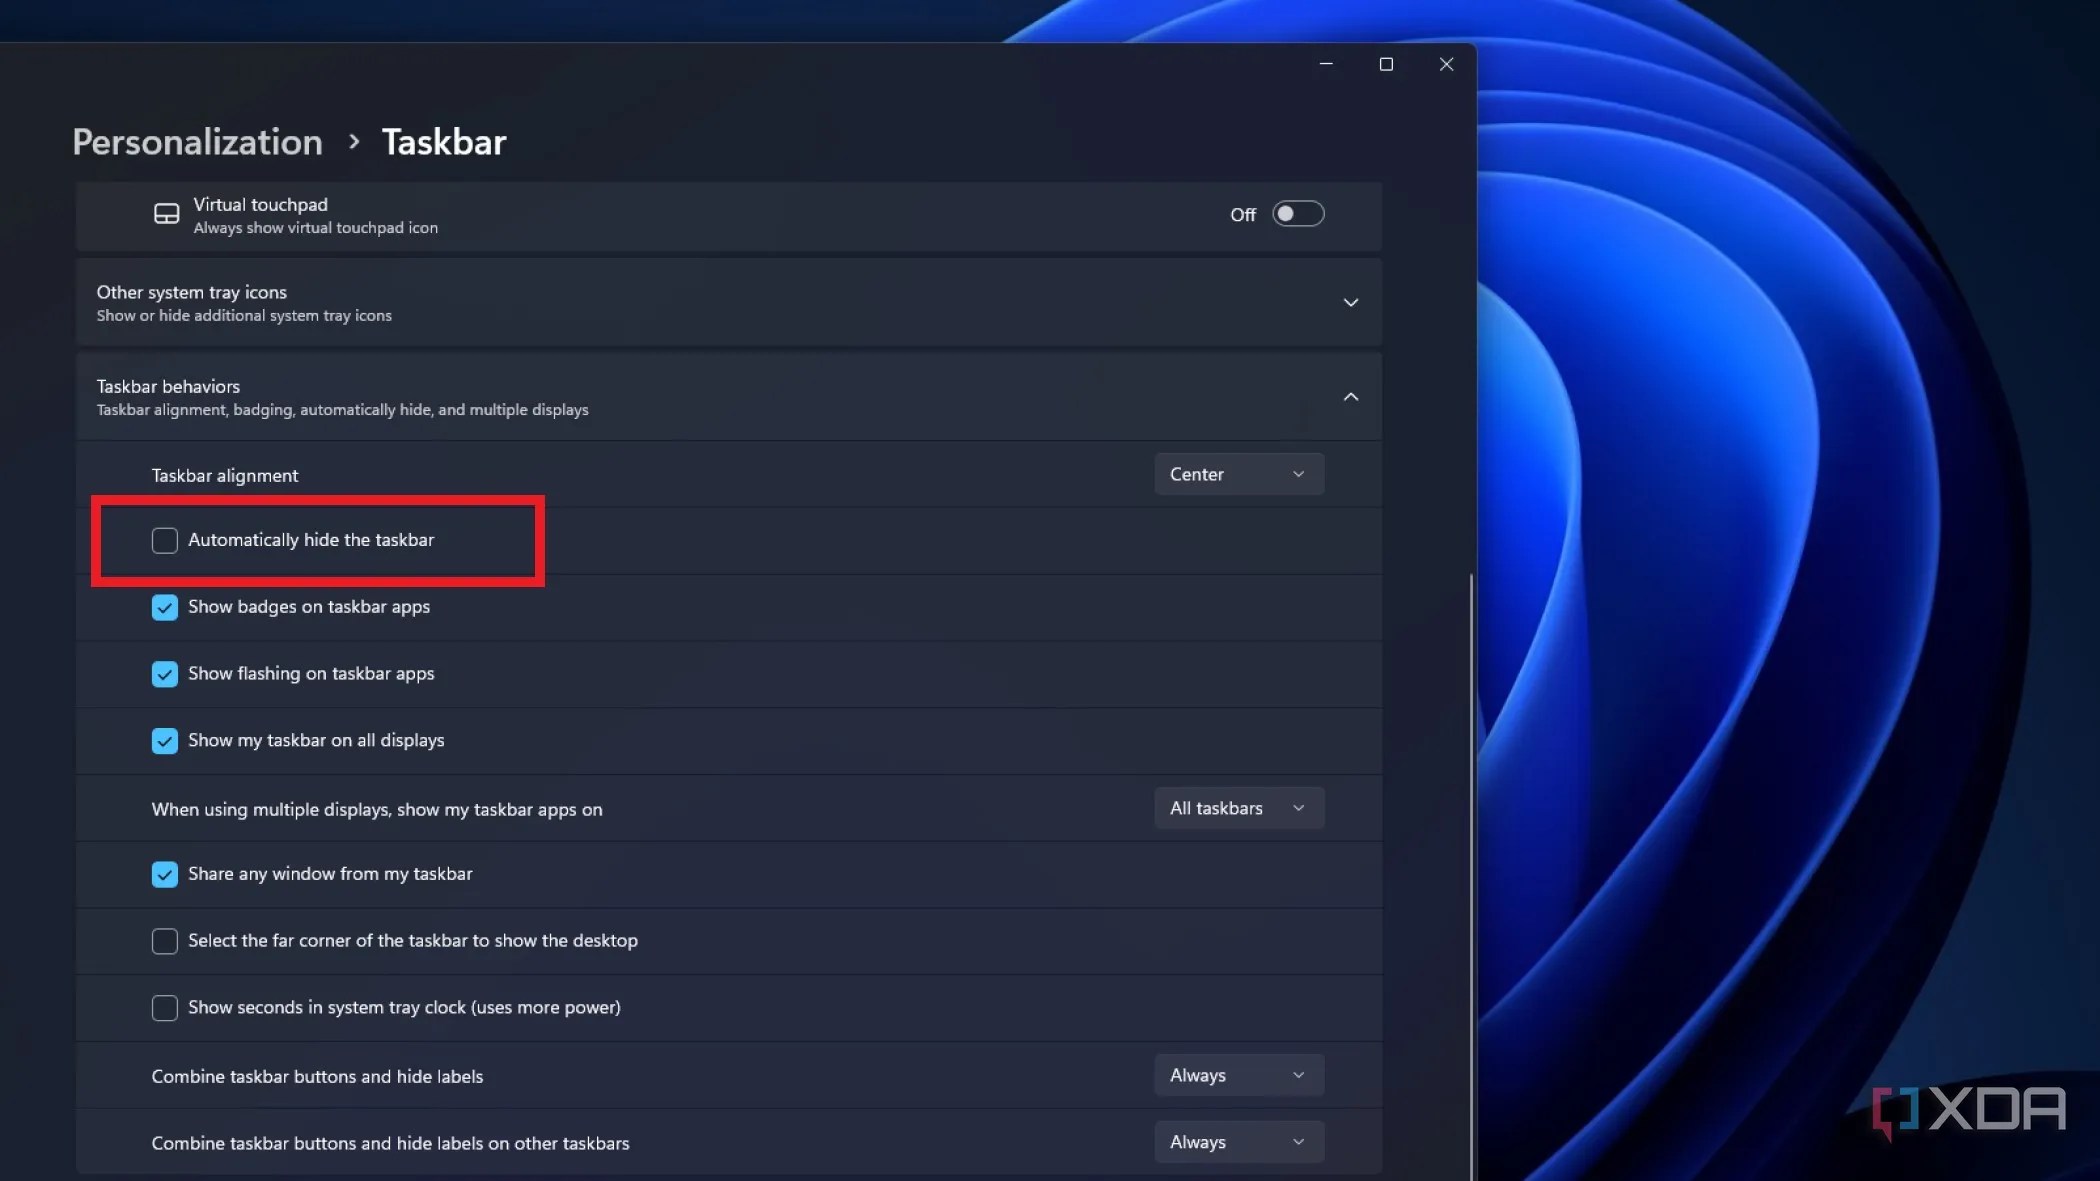Collapse the Taskbar behaviors section
This screenshot has width=2100, height=1181.
click(1350, 396)
